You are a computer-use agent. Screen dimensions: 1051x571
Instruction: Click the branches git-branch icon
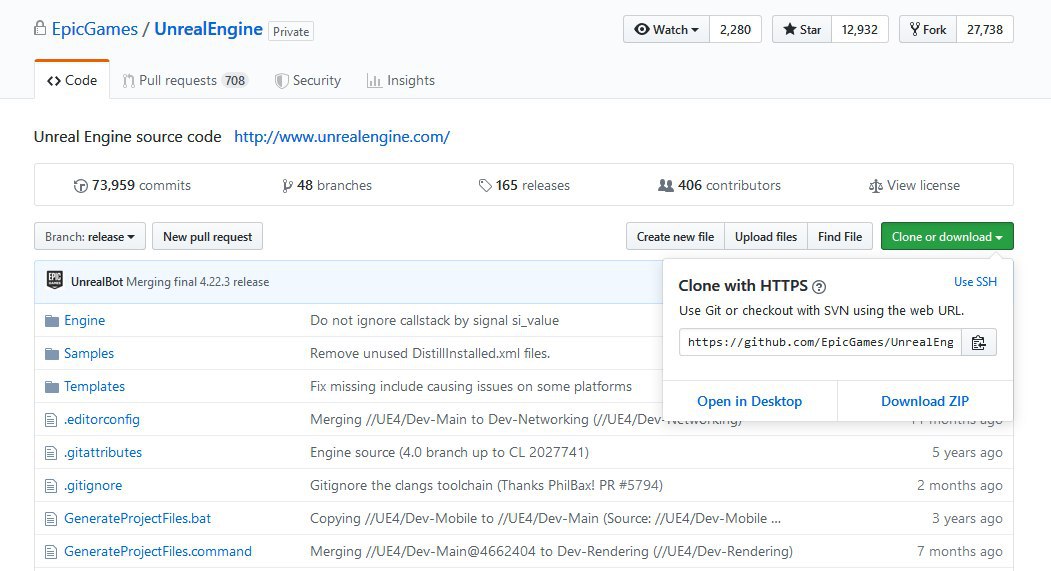pos(288,186)
